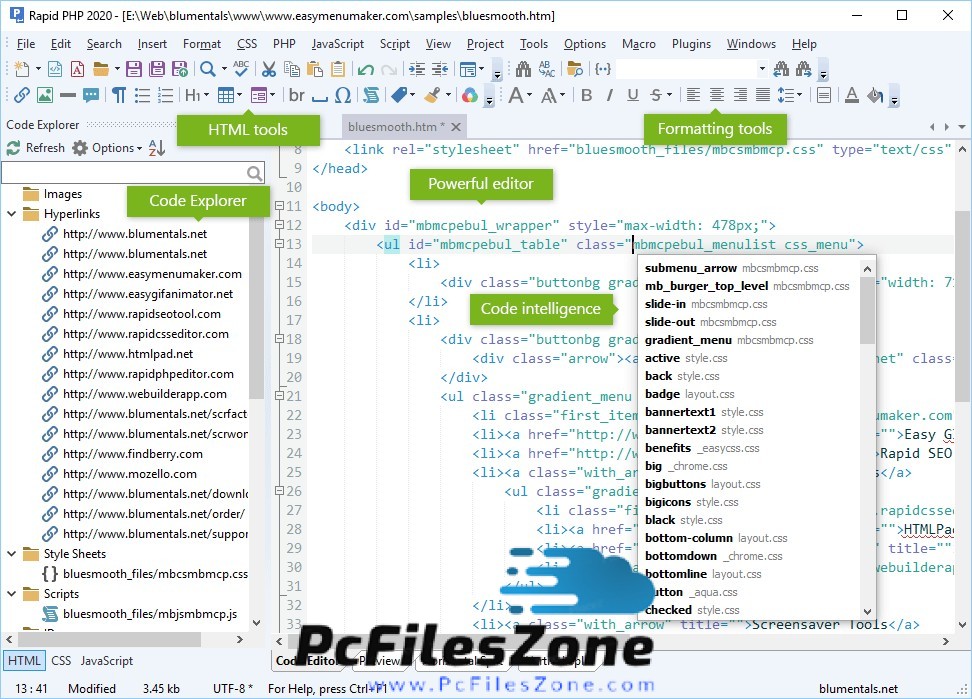Collapse the Hyperlinks tree node

pyautogui.click(x=12, y=214)
